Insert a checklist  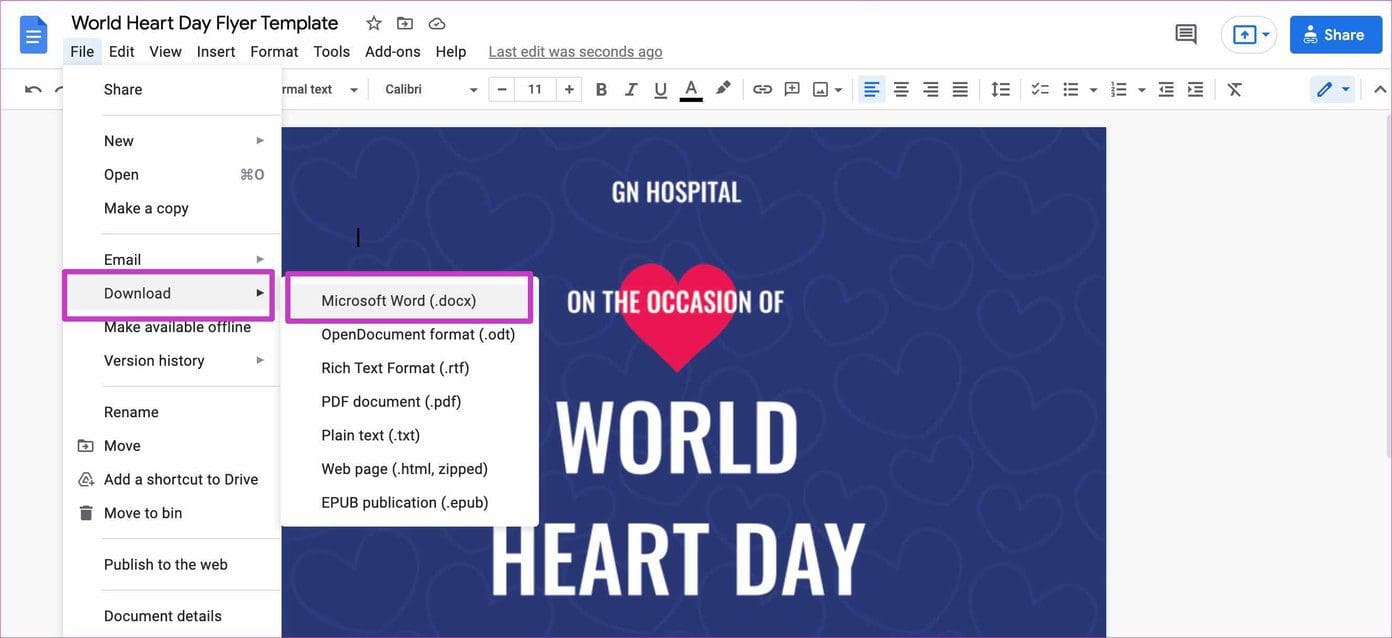coord(1040,90)
